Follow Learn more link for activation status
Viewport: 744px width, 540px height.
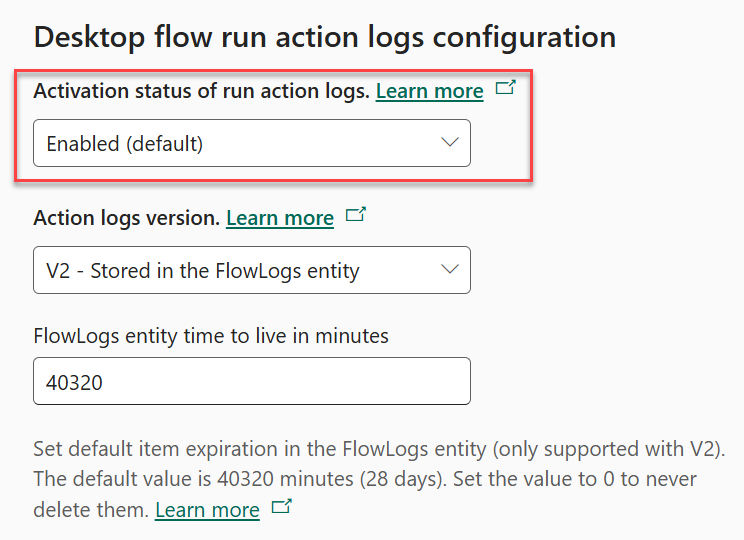point(429,91)
